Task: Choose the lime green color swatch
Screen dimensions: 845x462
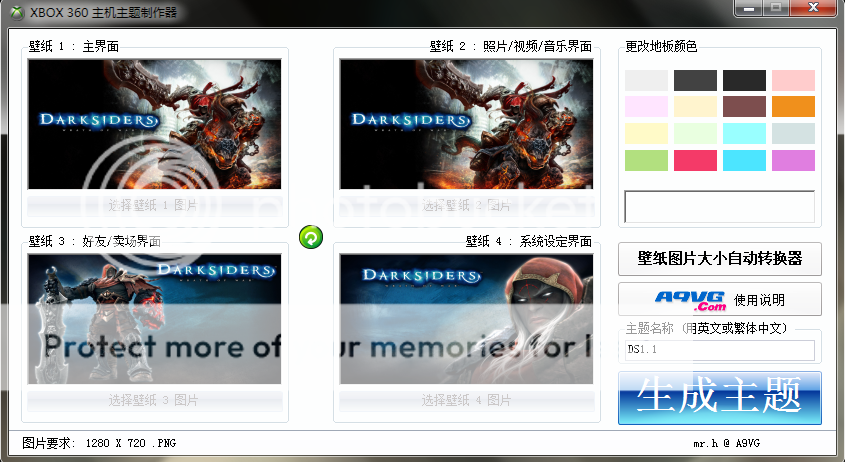Action: (x=646, y=160)
